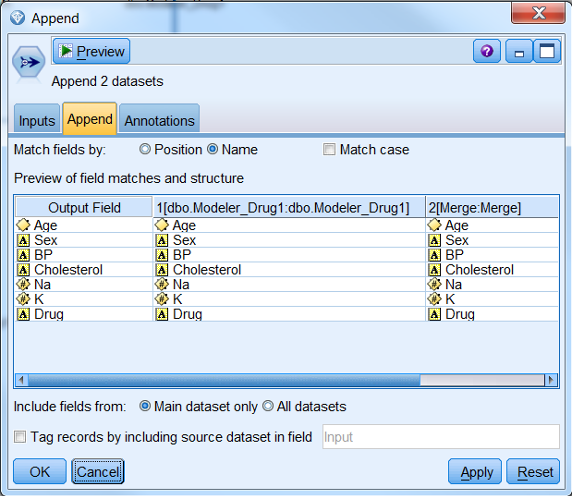This screenshot has height=496, width=572.
Task: Enable Tag records by including source dataset
Action: (20, 437)
